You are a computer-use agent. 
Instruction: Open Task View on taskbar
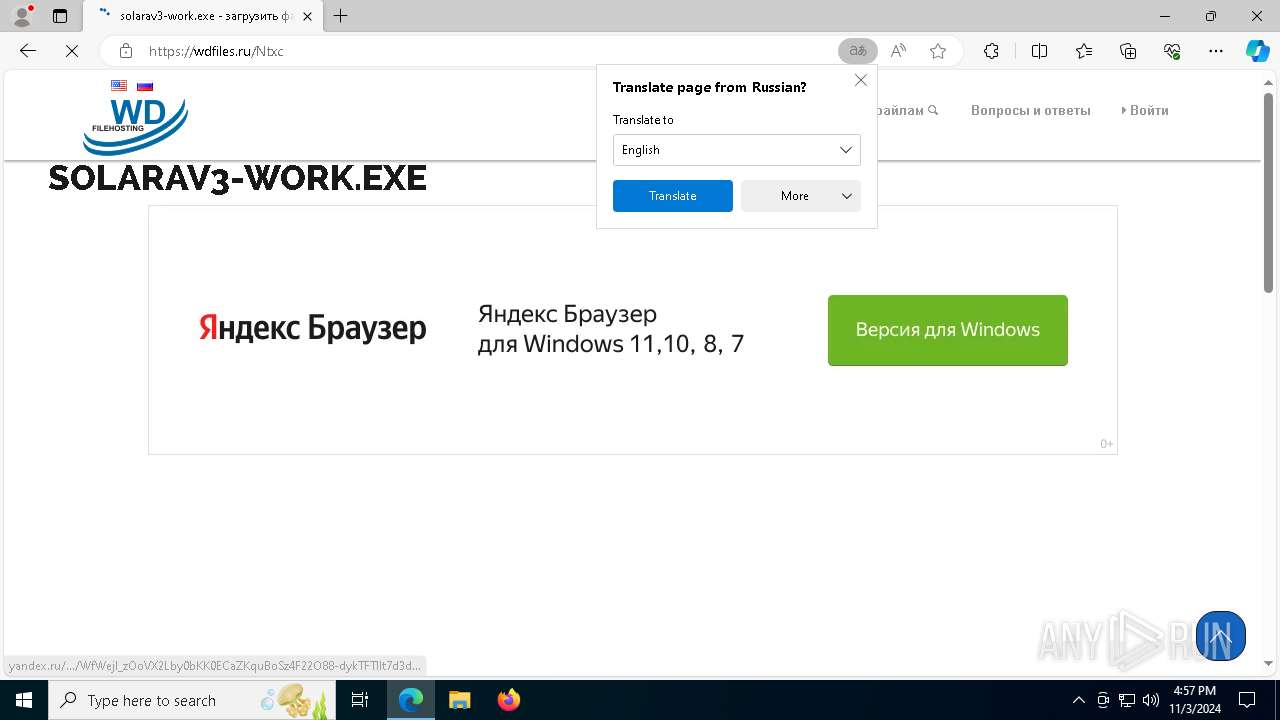point(361,700)
